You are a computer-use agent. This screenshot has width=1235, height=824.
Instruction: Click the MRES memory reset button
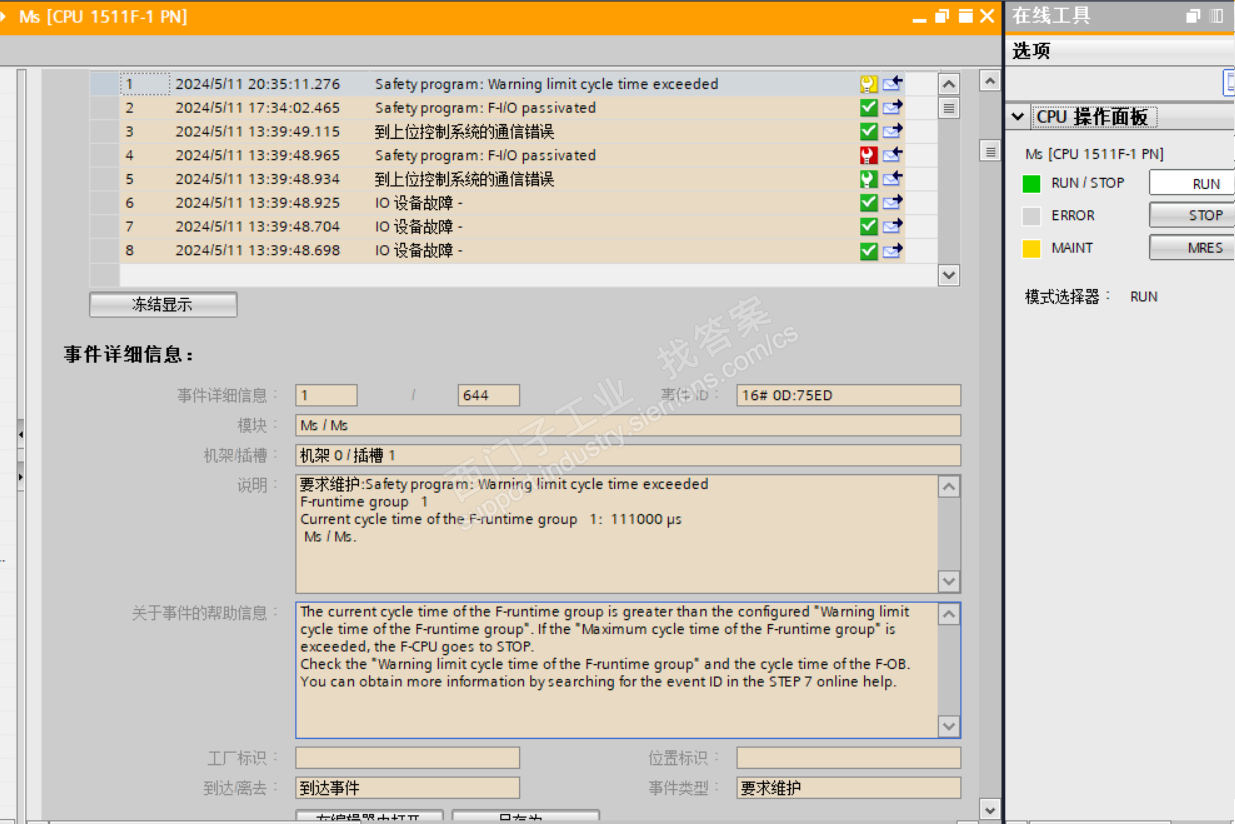(x=1192, y=248)
